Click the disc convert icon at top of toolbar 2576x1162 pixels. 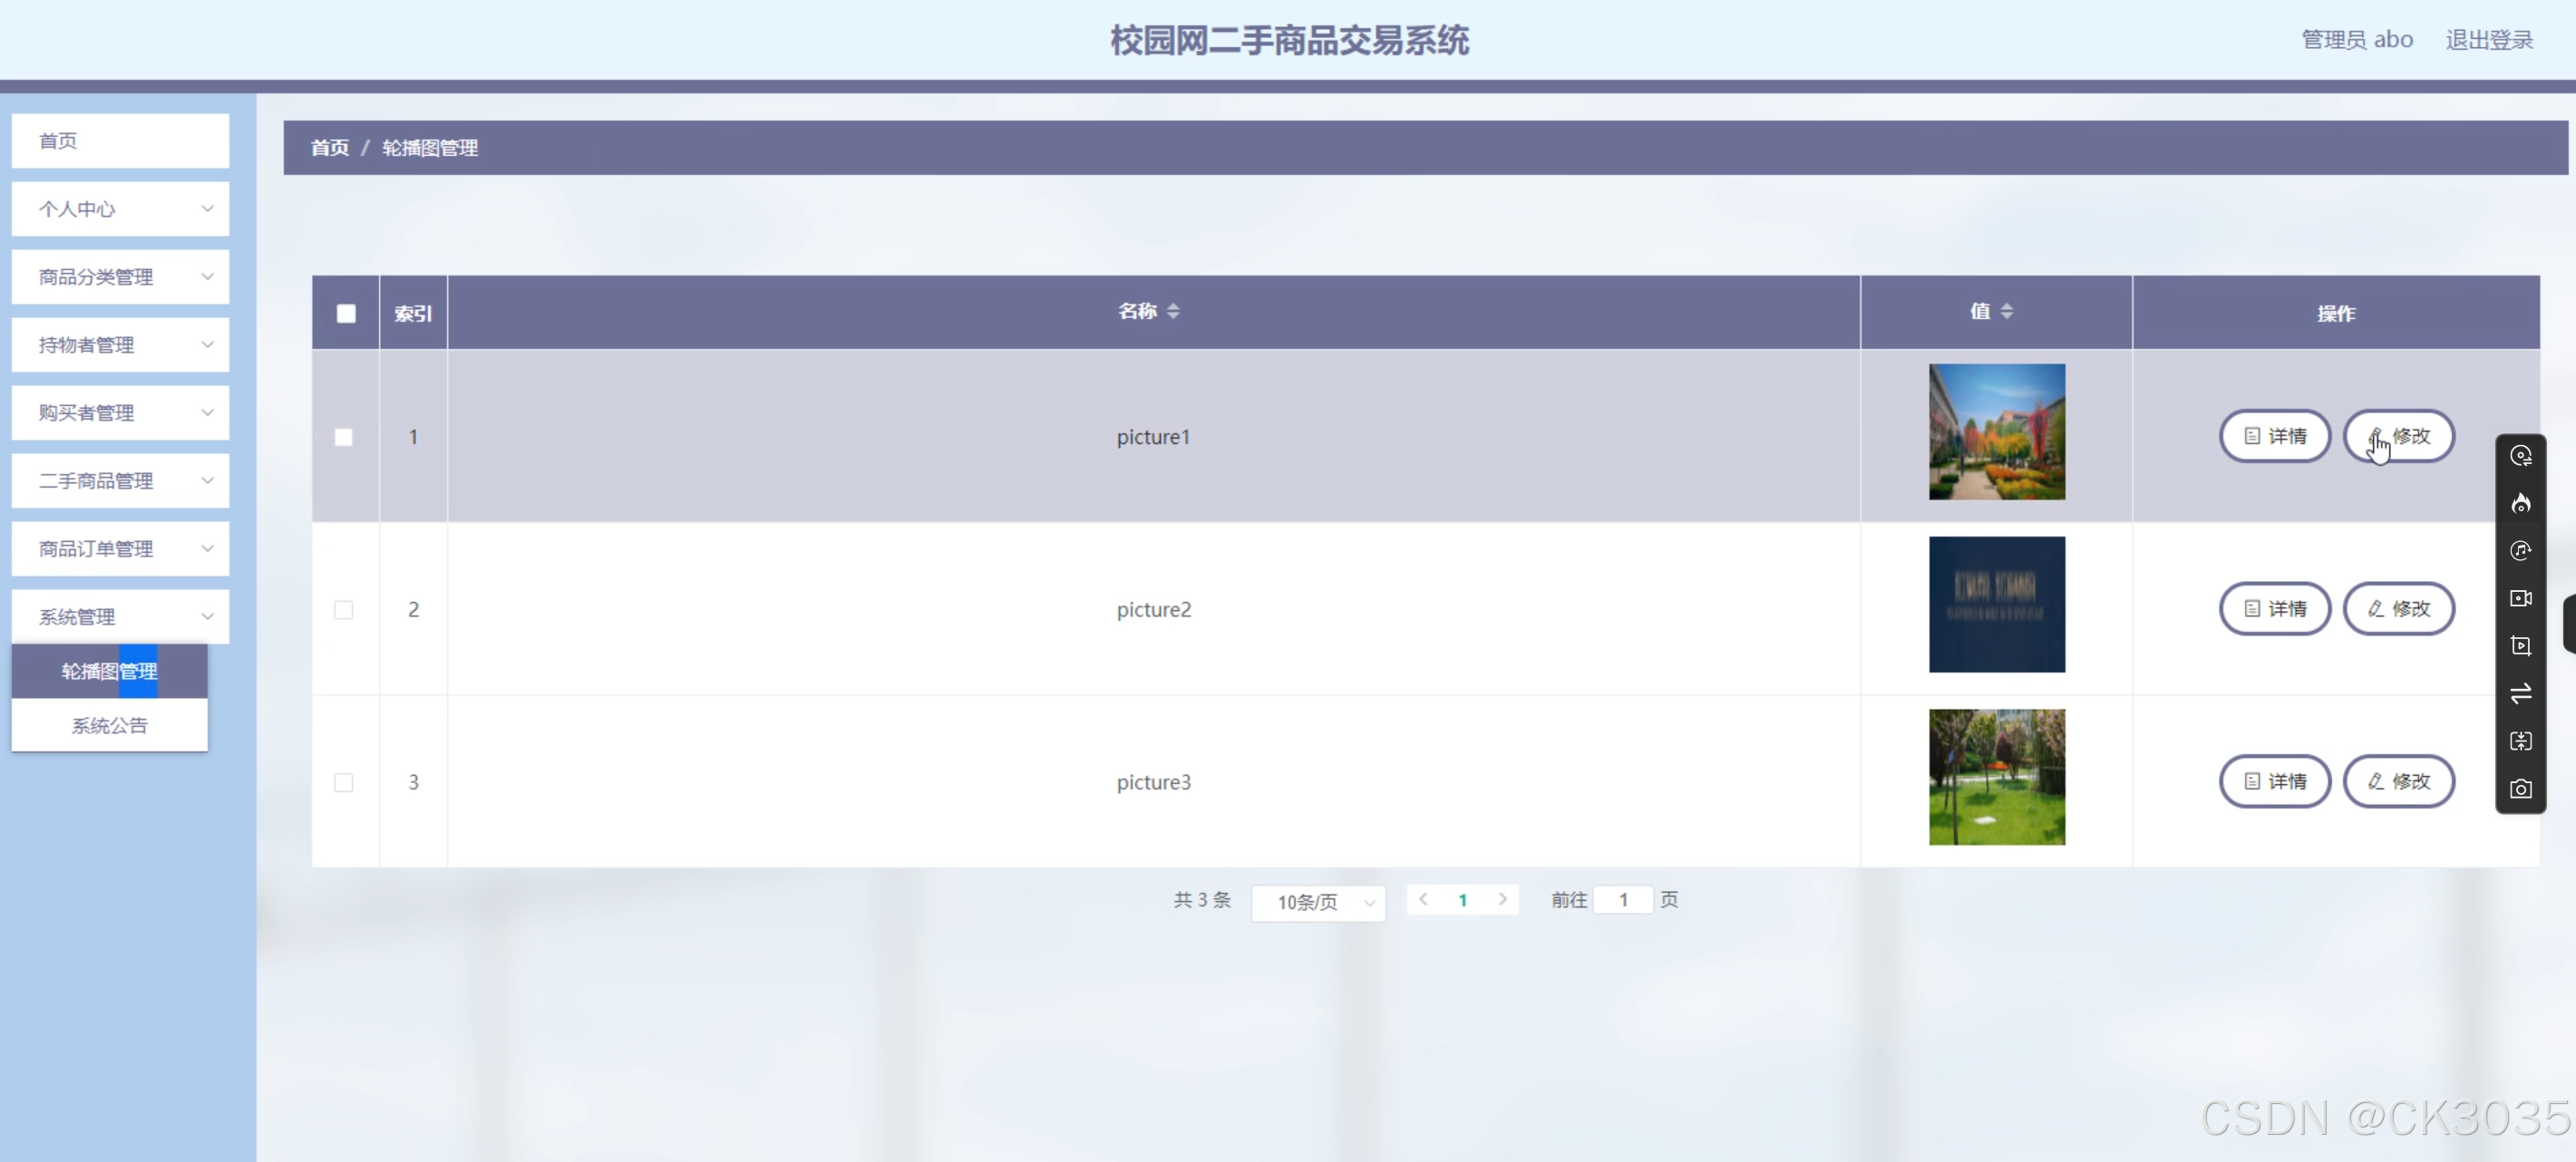tap(2520, 456)
